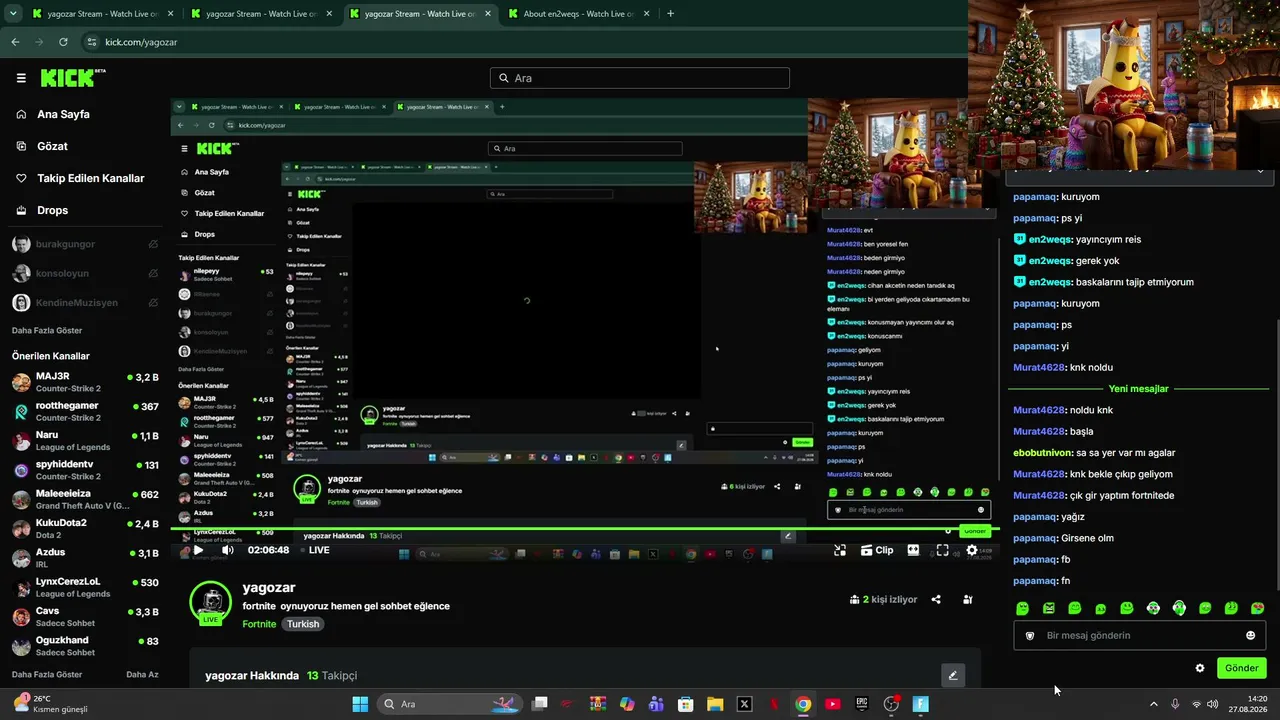Click yagozar's live avatar
Screen dimensions: 1280x720
tap(210, 602)
